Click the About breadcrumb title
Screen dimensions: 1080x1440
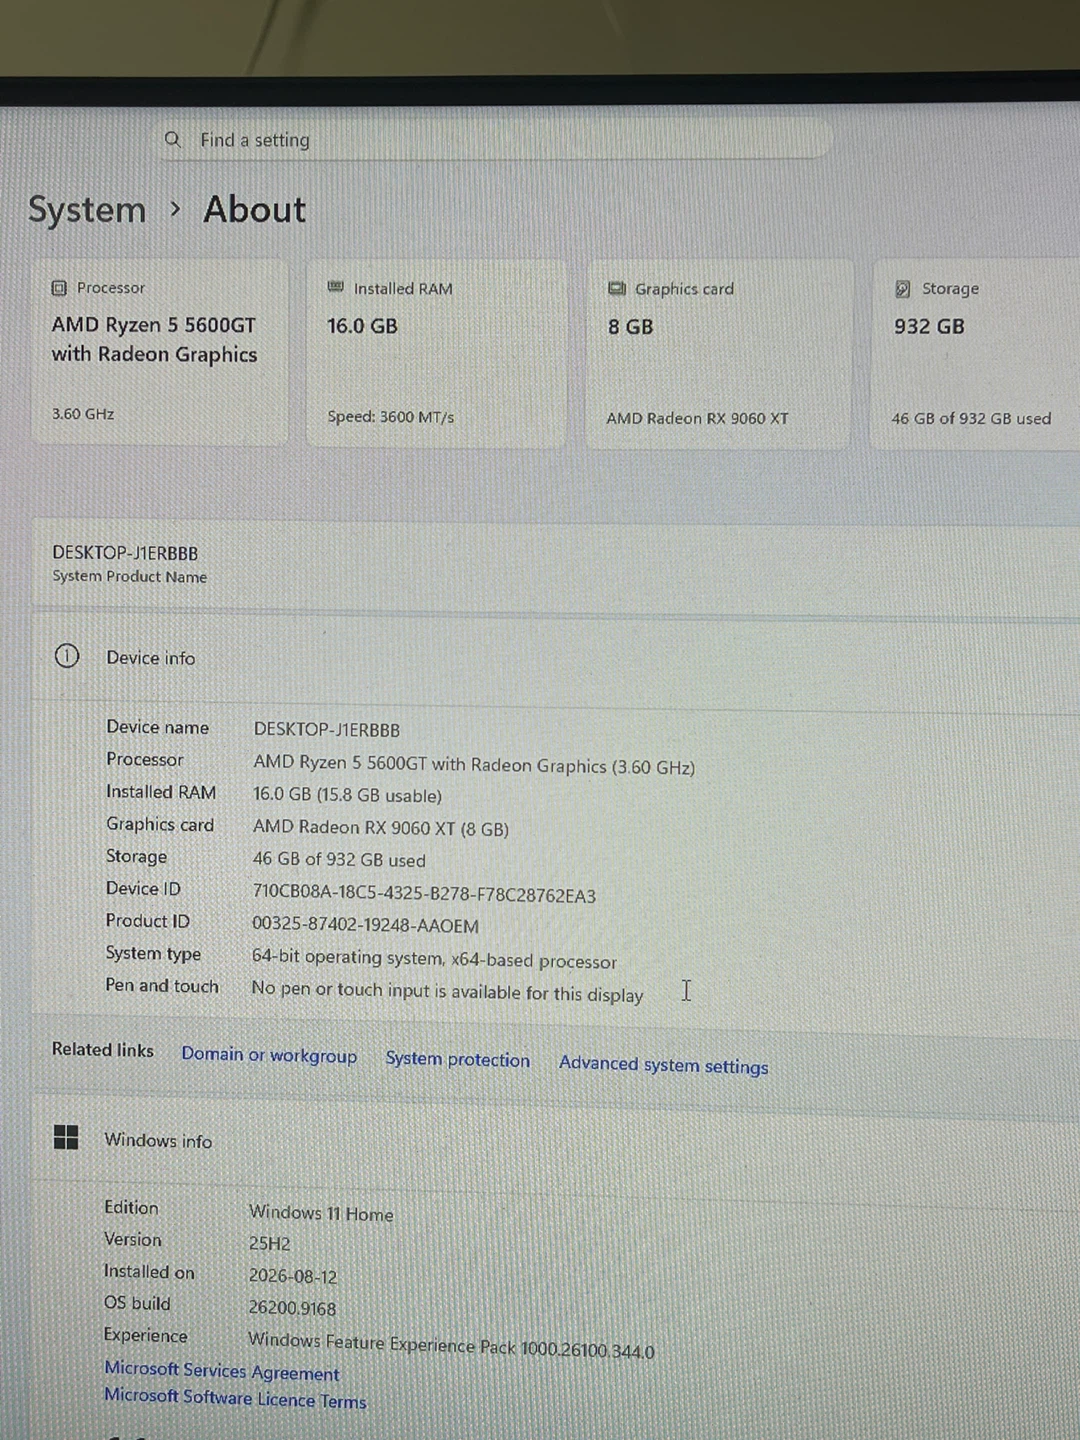255,210
